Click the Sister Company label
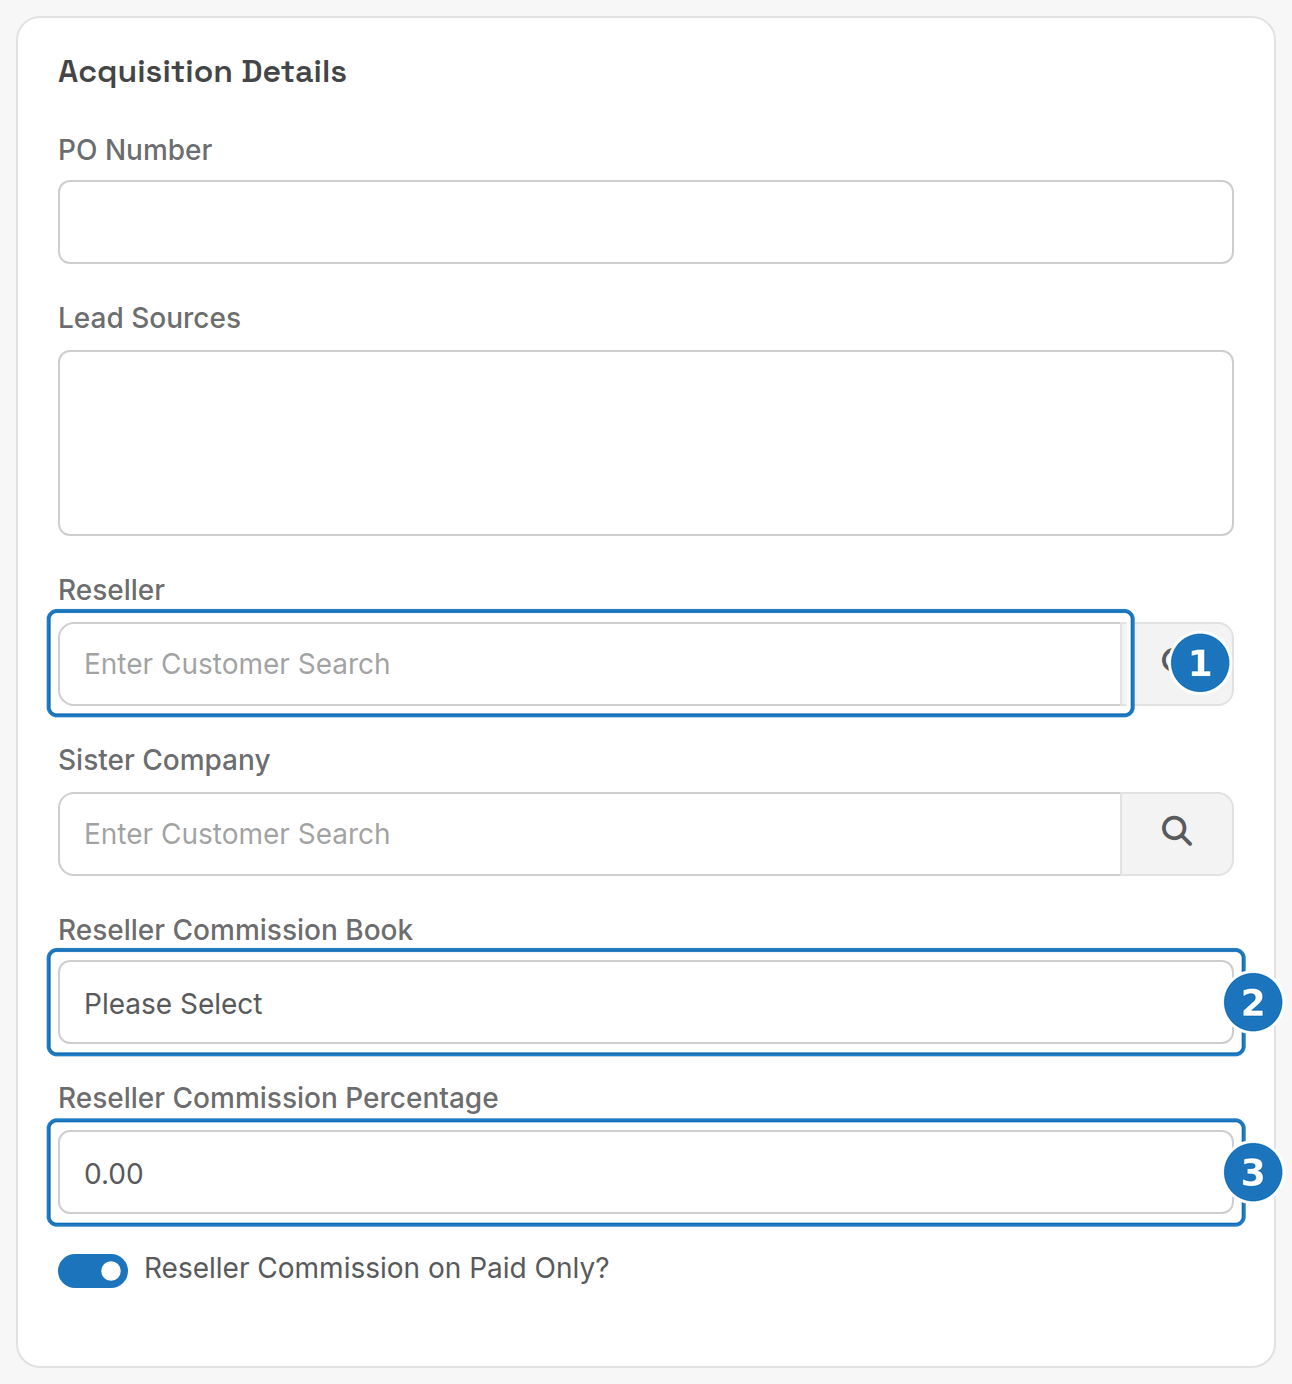Viewport: 1292px width, 1384px height. [x=164, y=760]
